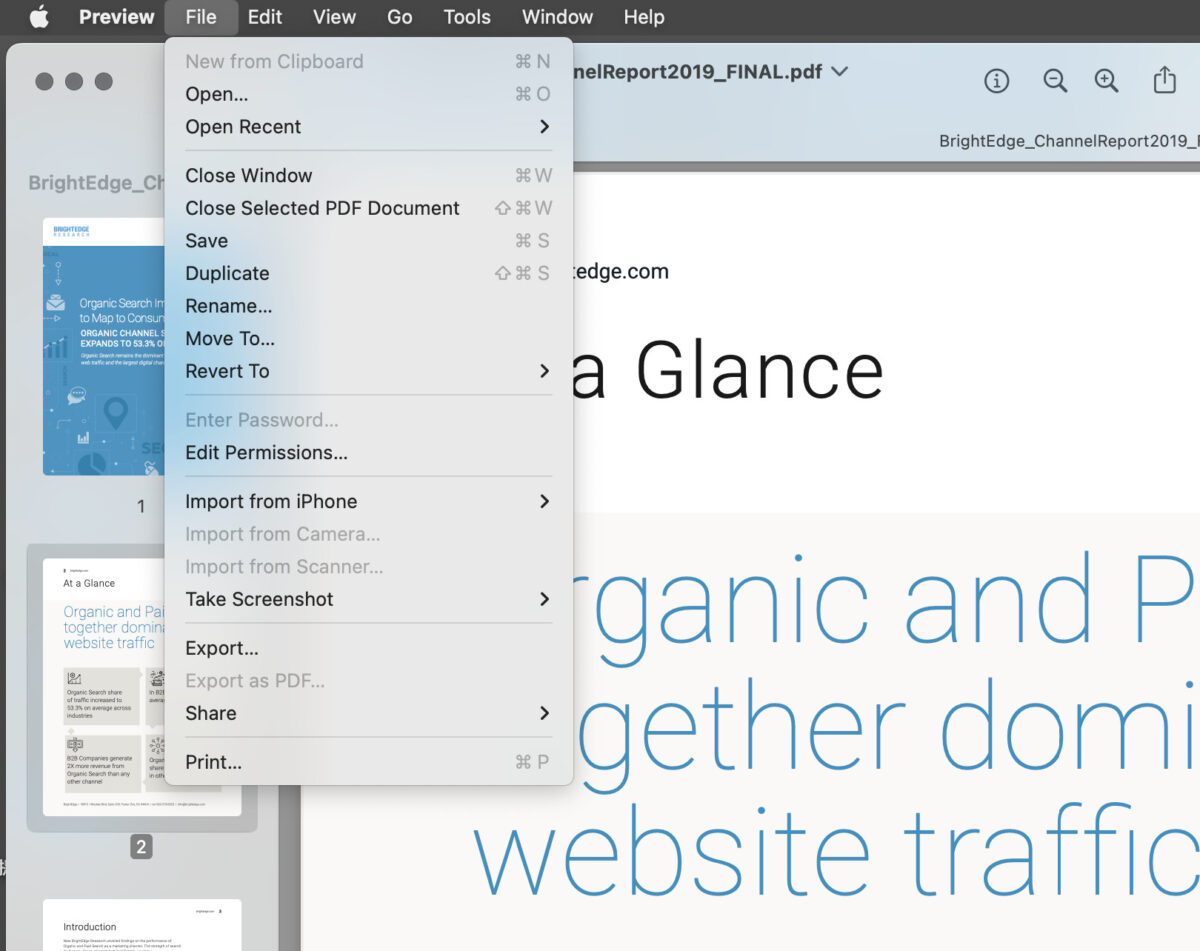Click the 'website traffic' text on the page
The height and width of the screenshot is (951, 1200).
pos(836,851)
